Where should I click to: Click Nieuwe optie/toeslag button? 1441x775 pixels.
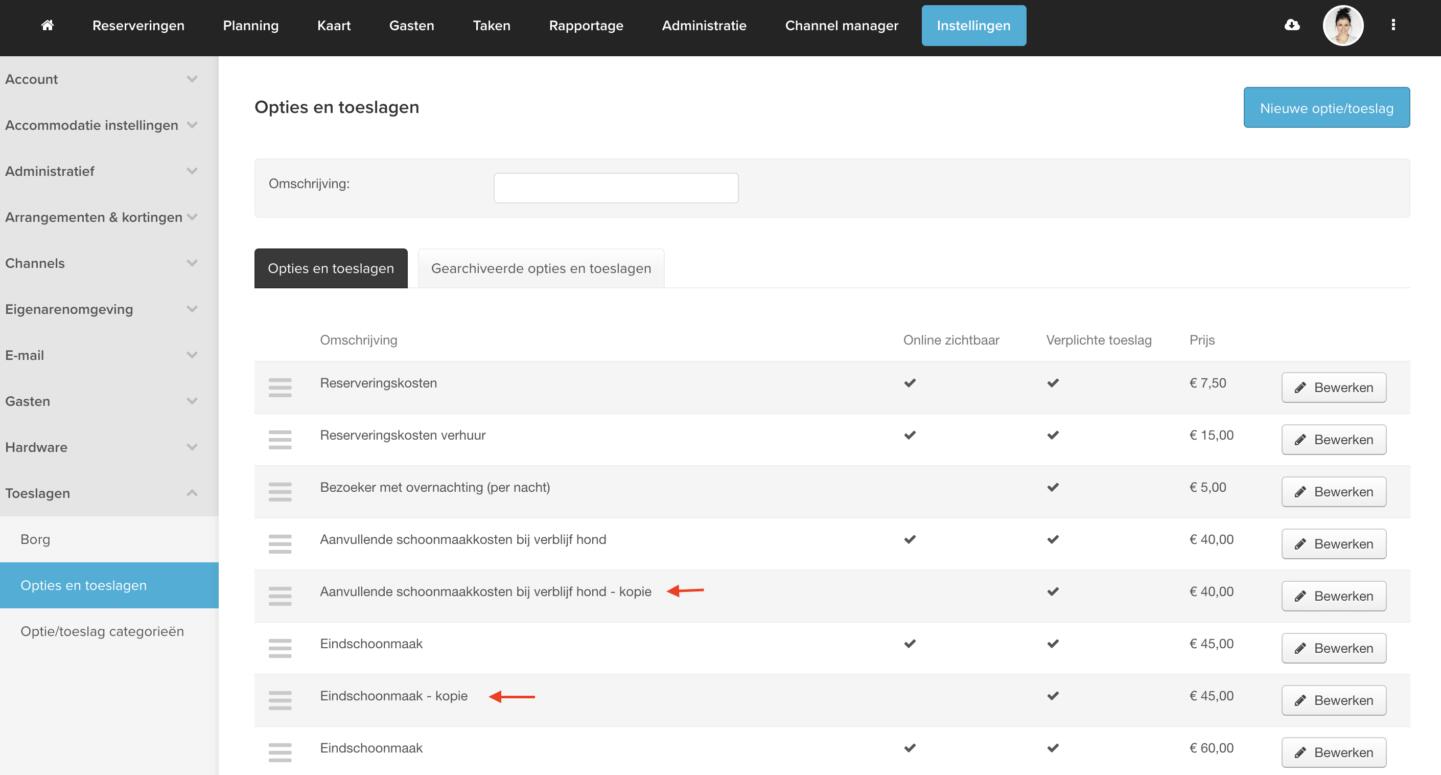point(1326,108)
